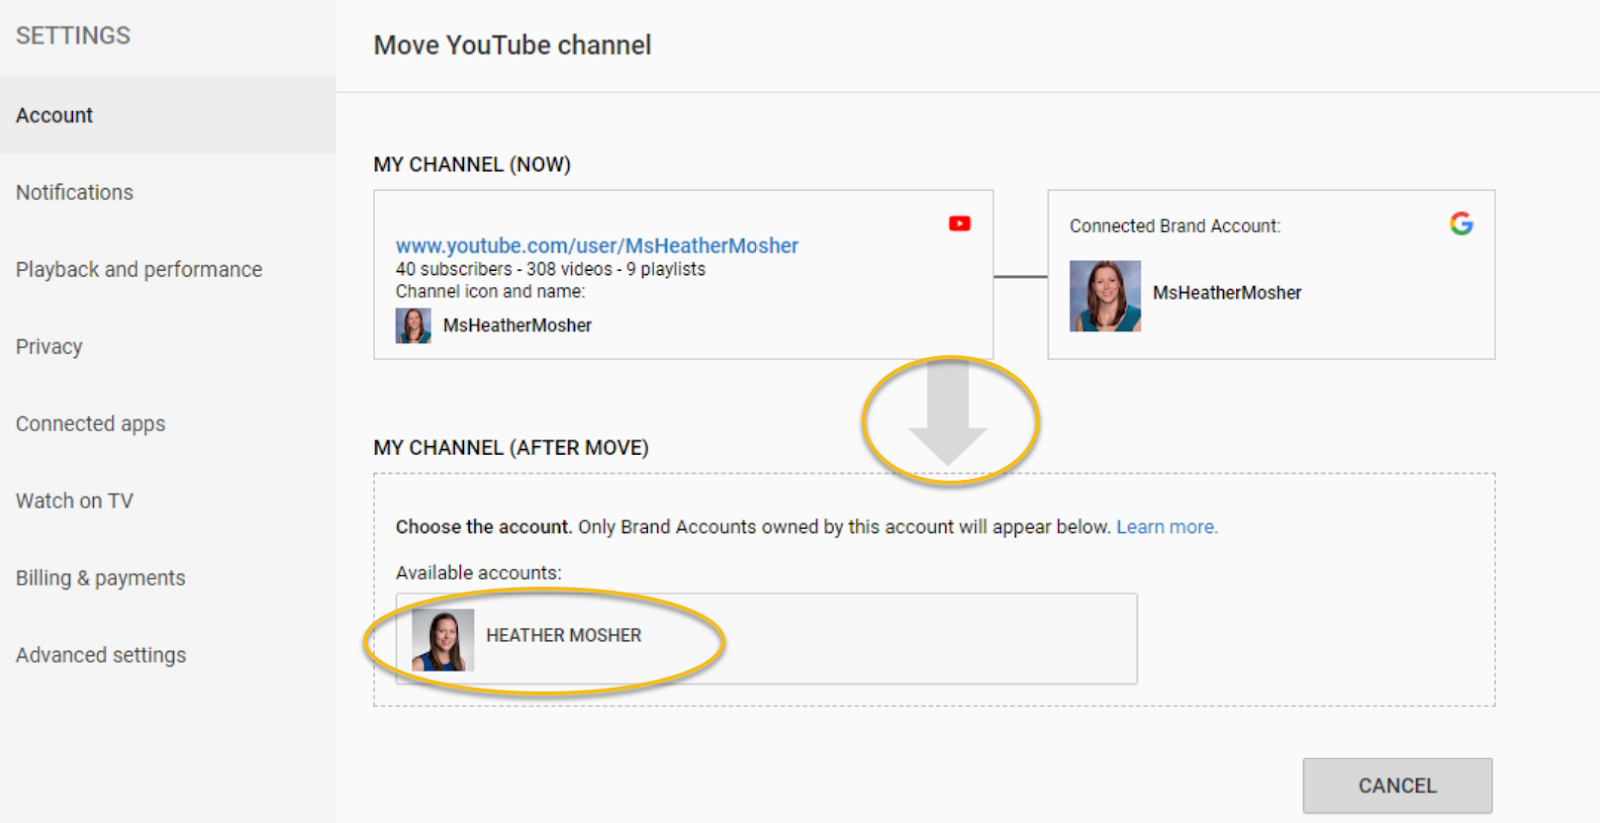Open Connected apps settings
The width and height of the screenshot is (1600, 823).
(x=168, y=423)
